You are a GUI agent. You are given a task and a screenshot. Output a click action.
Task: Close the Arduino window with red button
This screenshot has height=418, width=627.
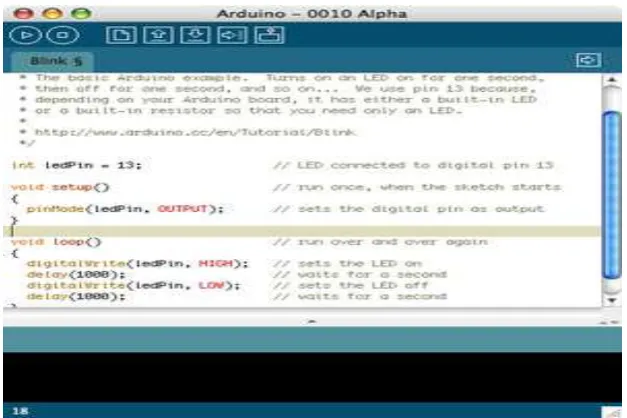[23, 14]
